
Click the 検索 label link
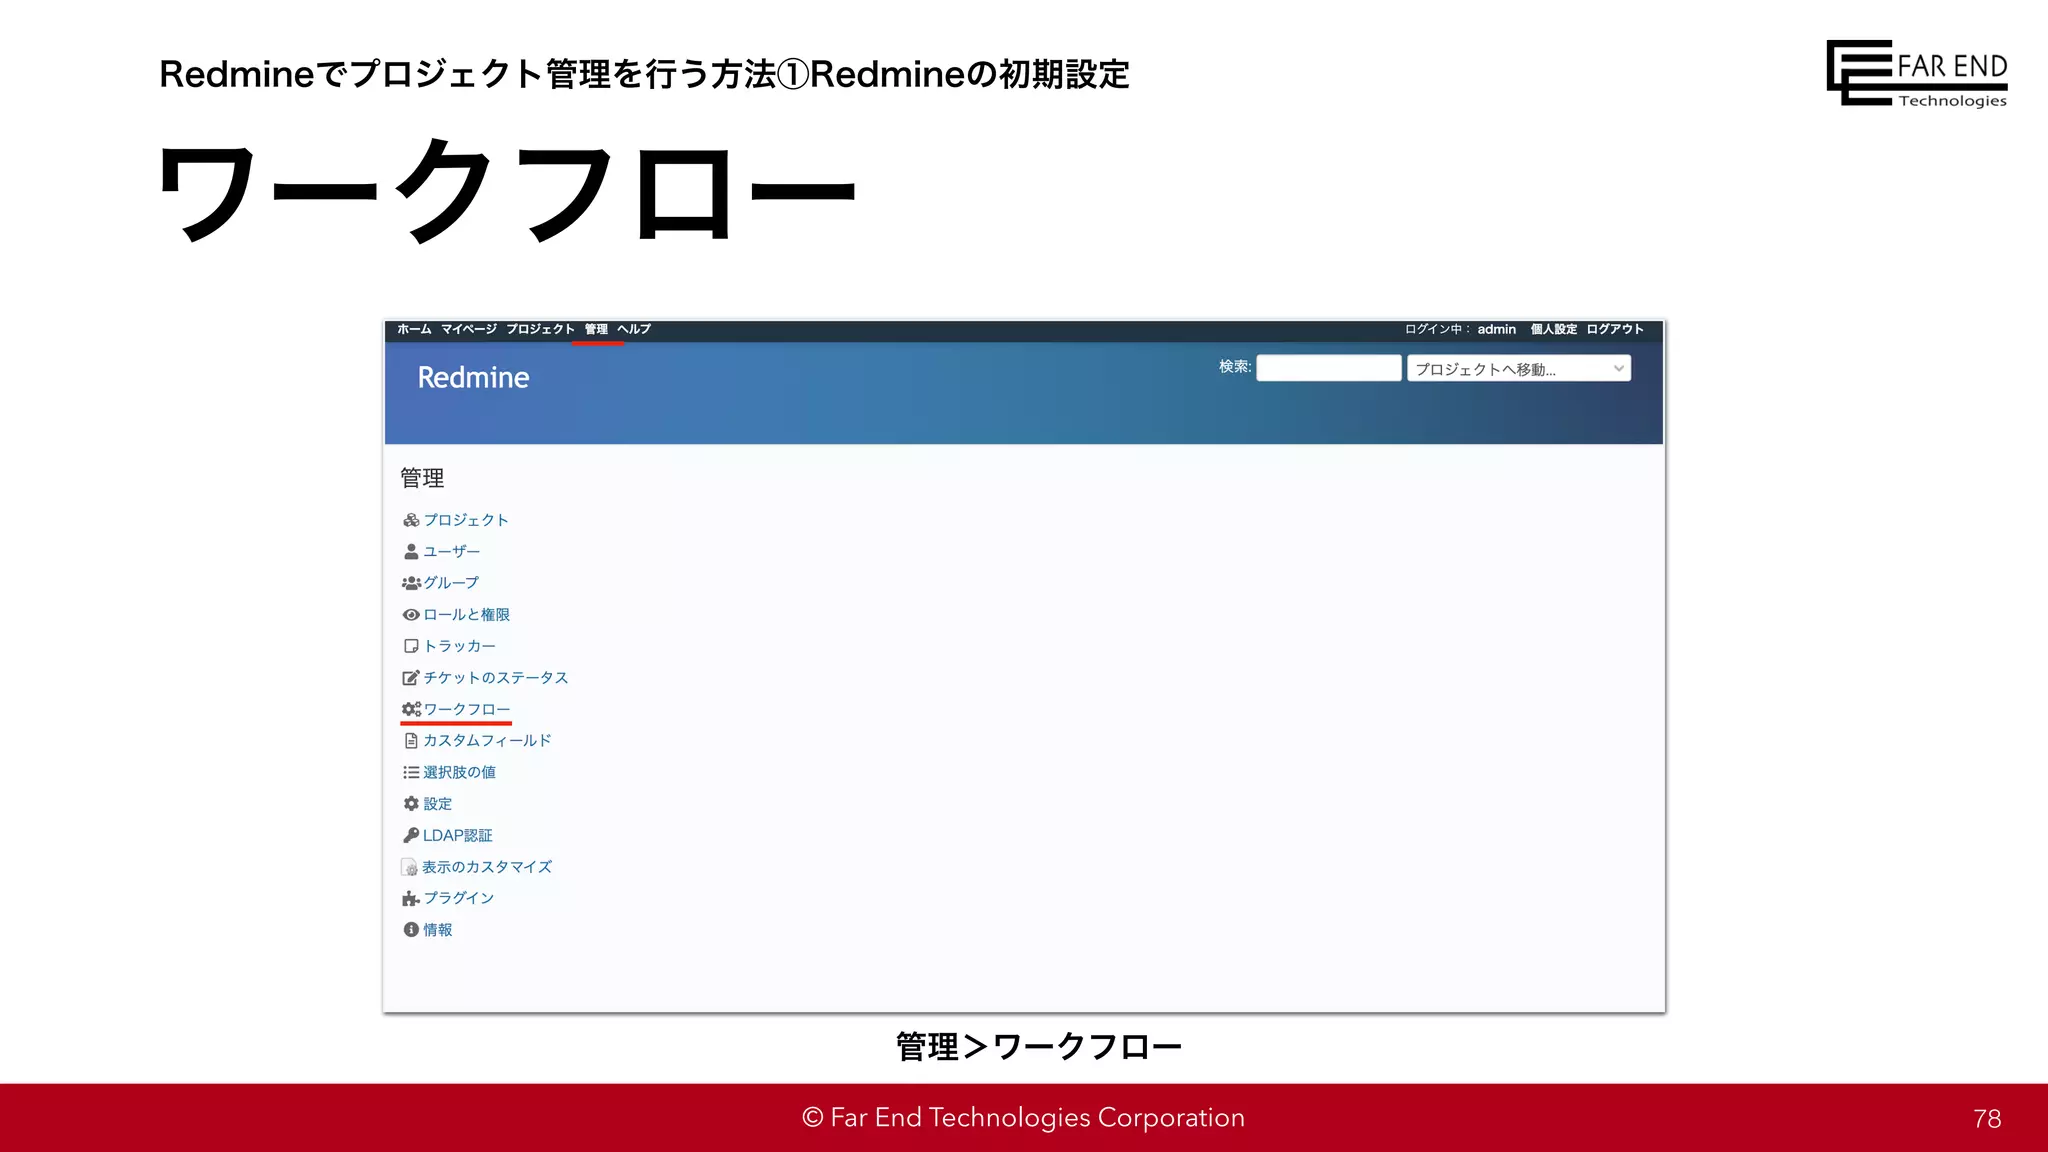pos(1235,367)
